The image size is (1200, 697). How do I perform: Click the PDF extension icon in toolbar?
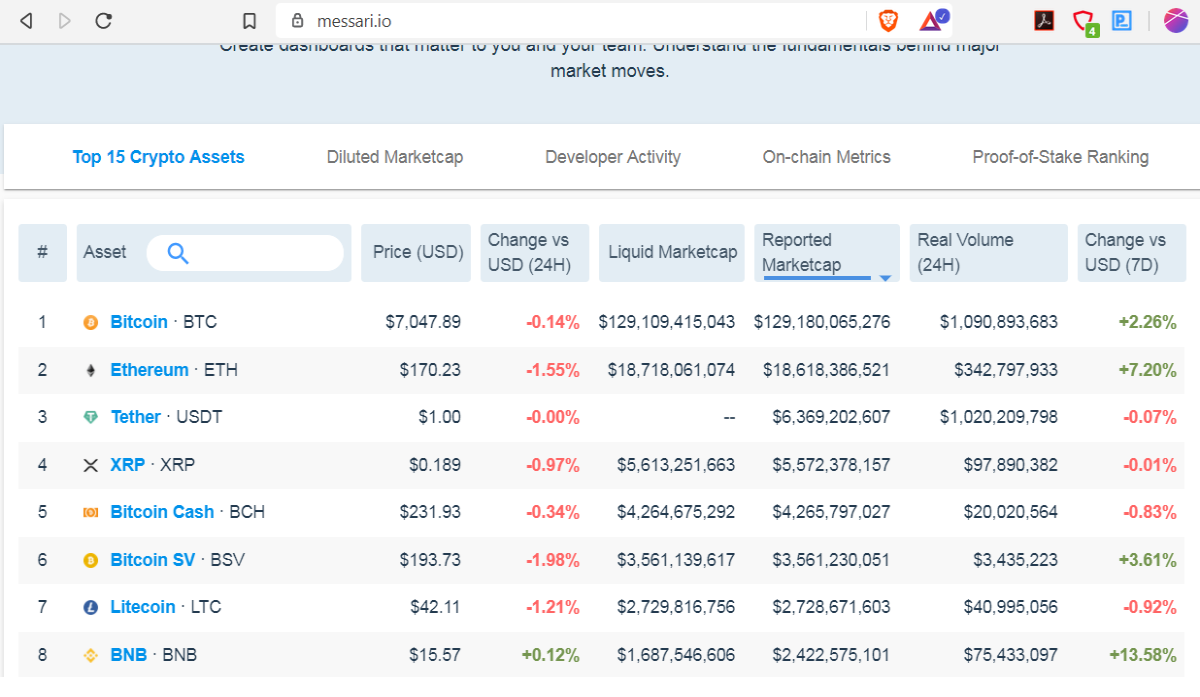coord(1044,20)
